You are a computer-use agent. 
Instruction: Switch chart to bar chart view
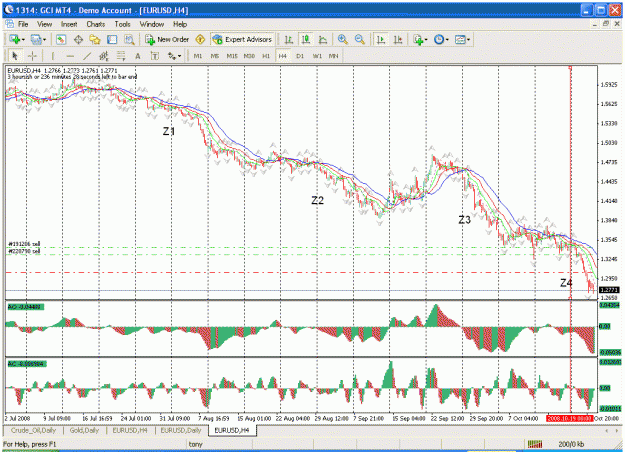click(x=289, y=39)
